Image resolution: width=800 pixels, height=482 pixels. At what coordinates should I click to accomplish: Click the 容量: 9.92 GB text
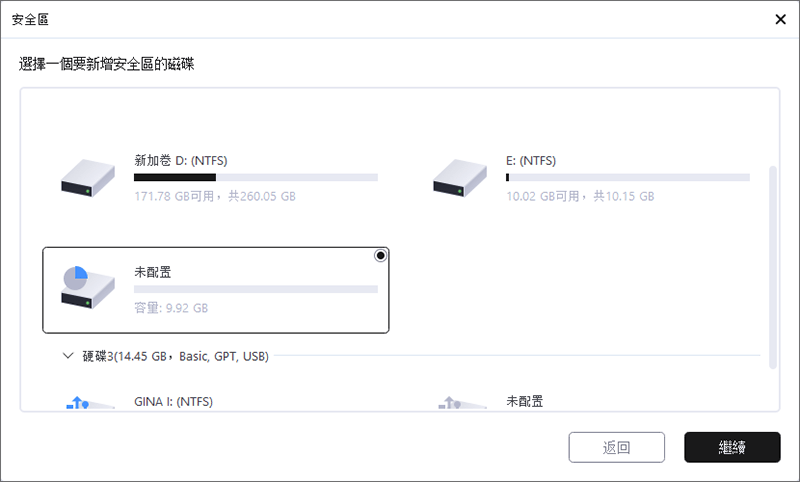tap(171, 308)
